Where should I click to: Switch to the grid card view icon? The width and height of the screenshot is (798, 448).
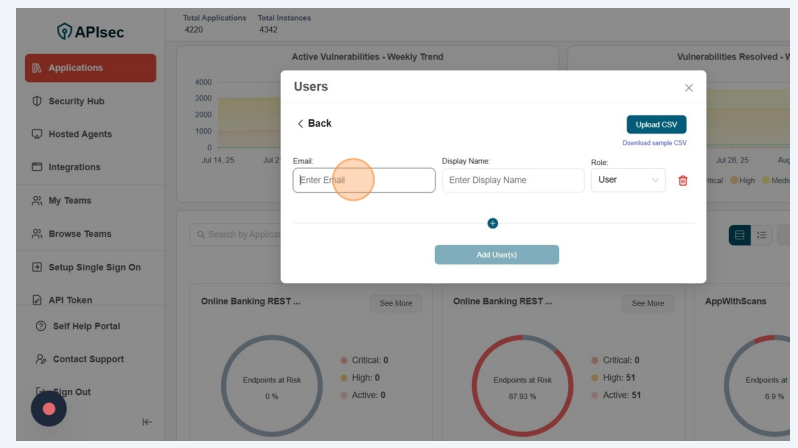(740, 235)
